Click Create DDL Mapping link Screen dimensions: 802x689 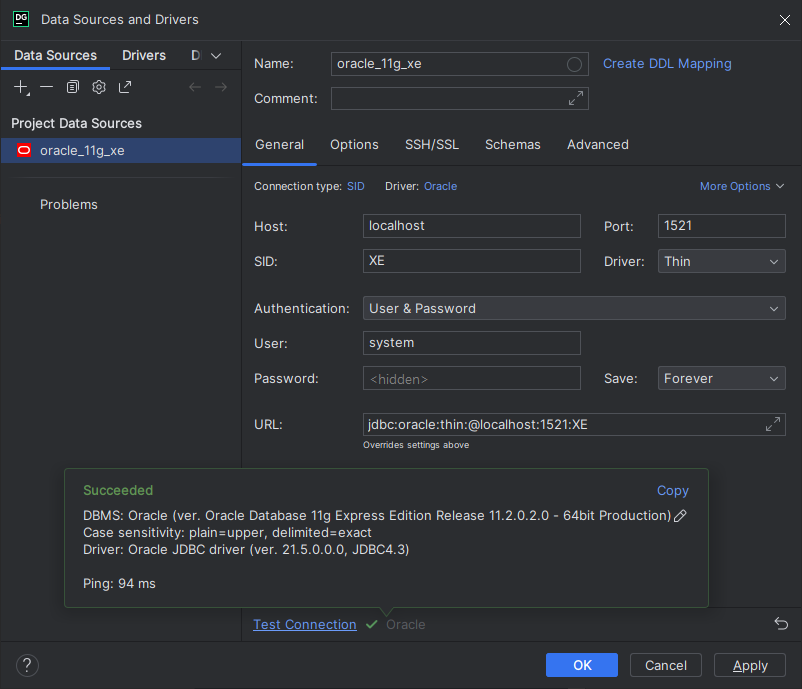(667, 63)
